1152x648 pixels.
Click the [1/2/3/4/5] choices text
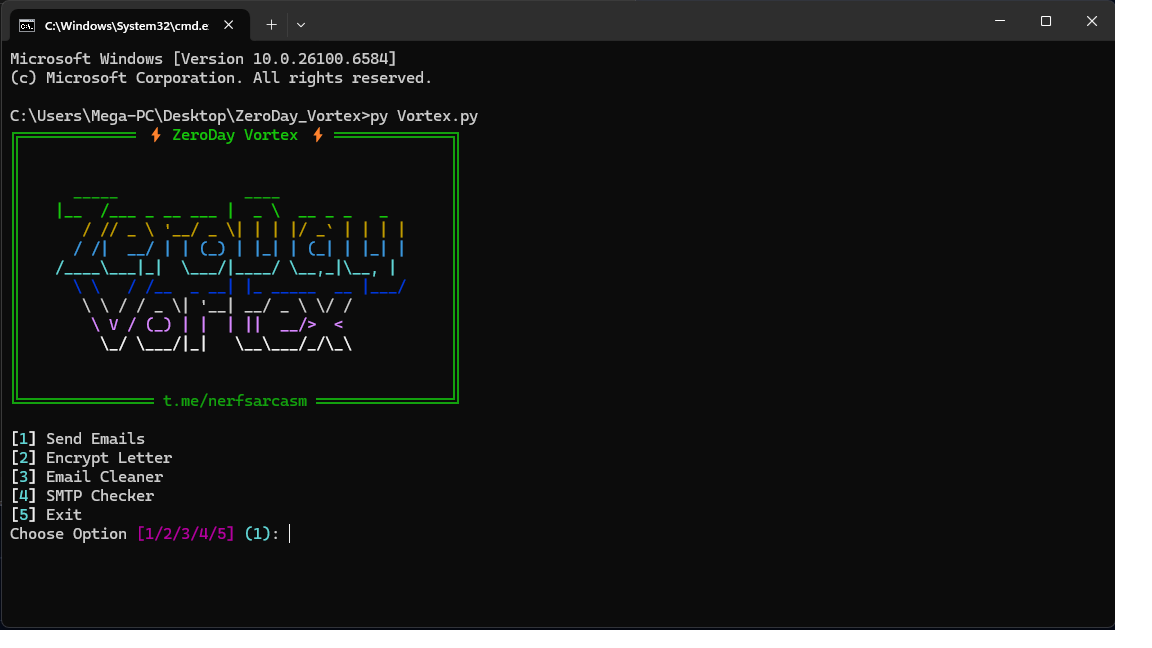click(x=186, y=534)
